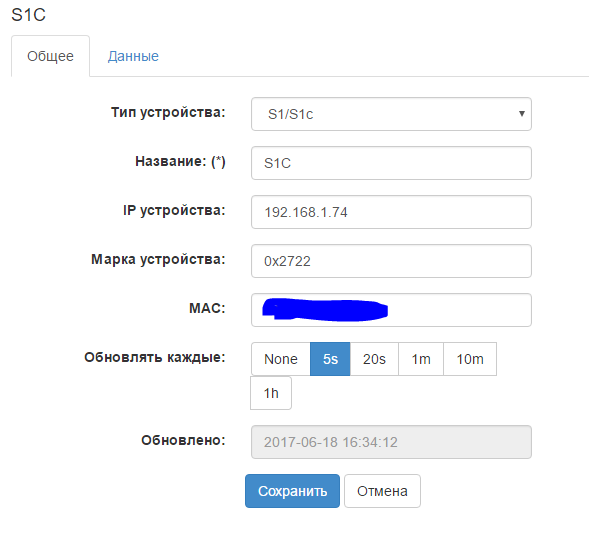Viewport: 589px width, 542px height.
Task: Choose the 20s refresh interval
Action: pyautogui.click(x=374, y=359)
